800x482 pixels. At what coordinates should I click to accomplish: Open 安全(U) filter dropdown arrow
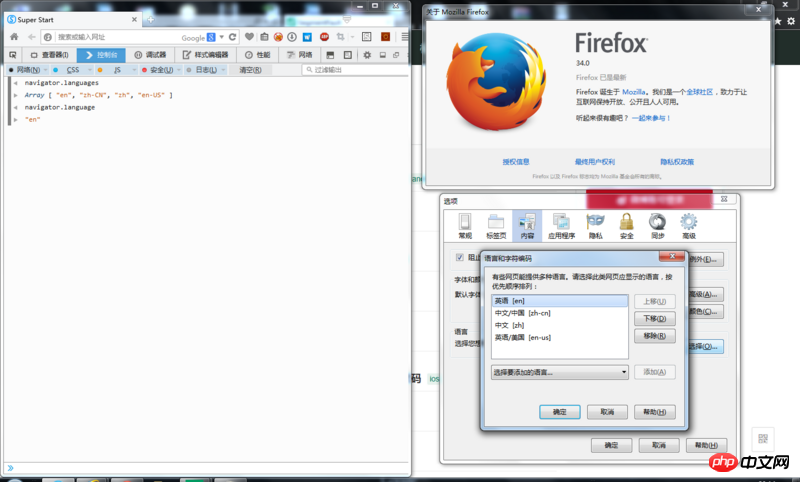coord(179,70)
